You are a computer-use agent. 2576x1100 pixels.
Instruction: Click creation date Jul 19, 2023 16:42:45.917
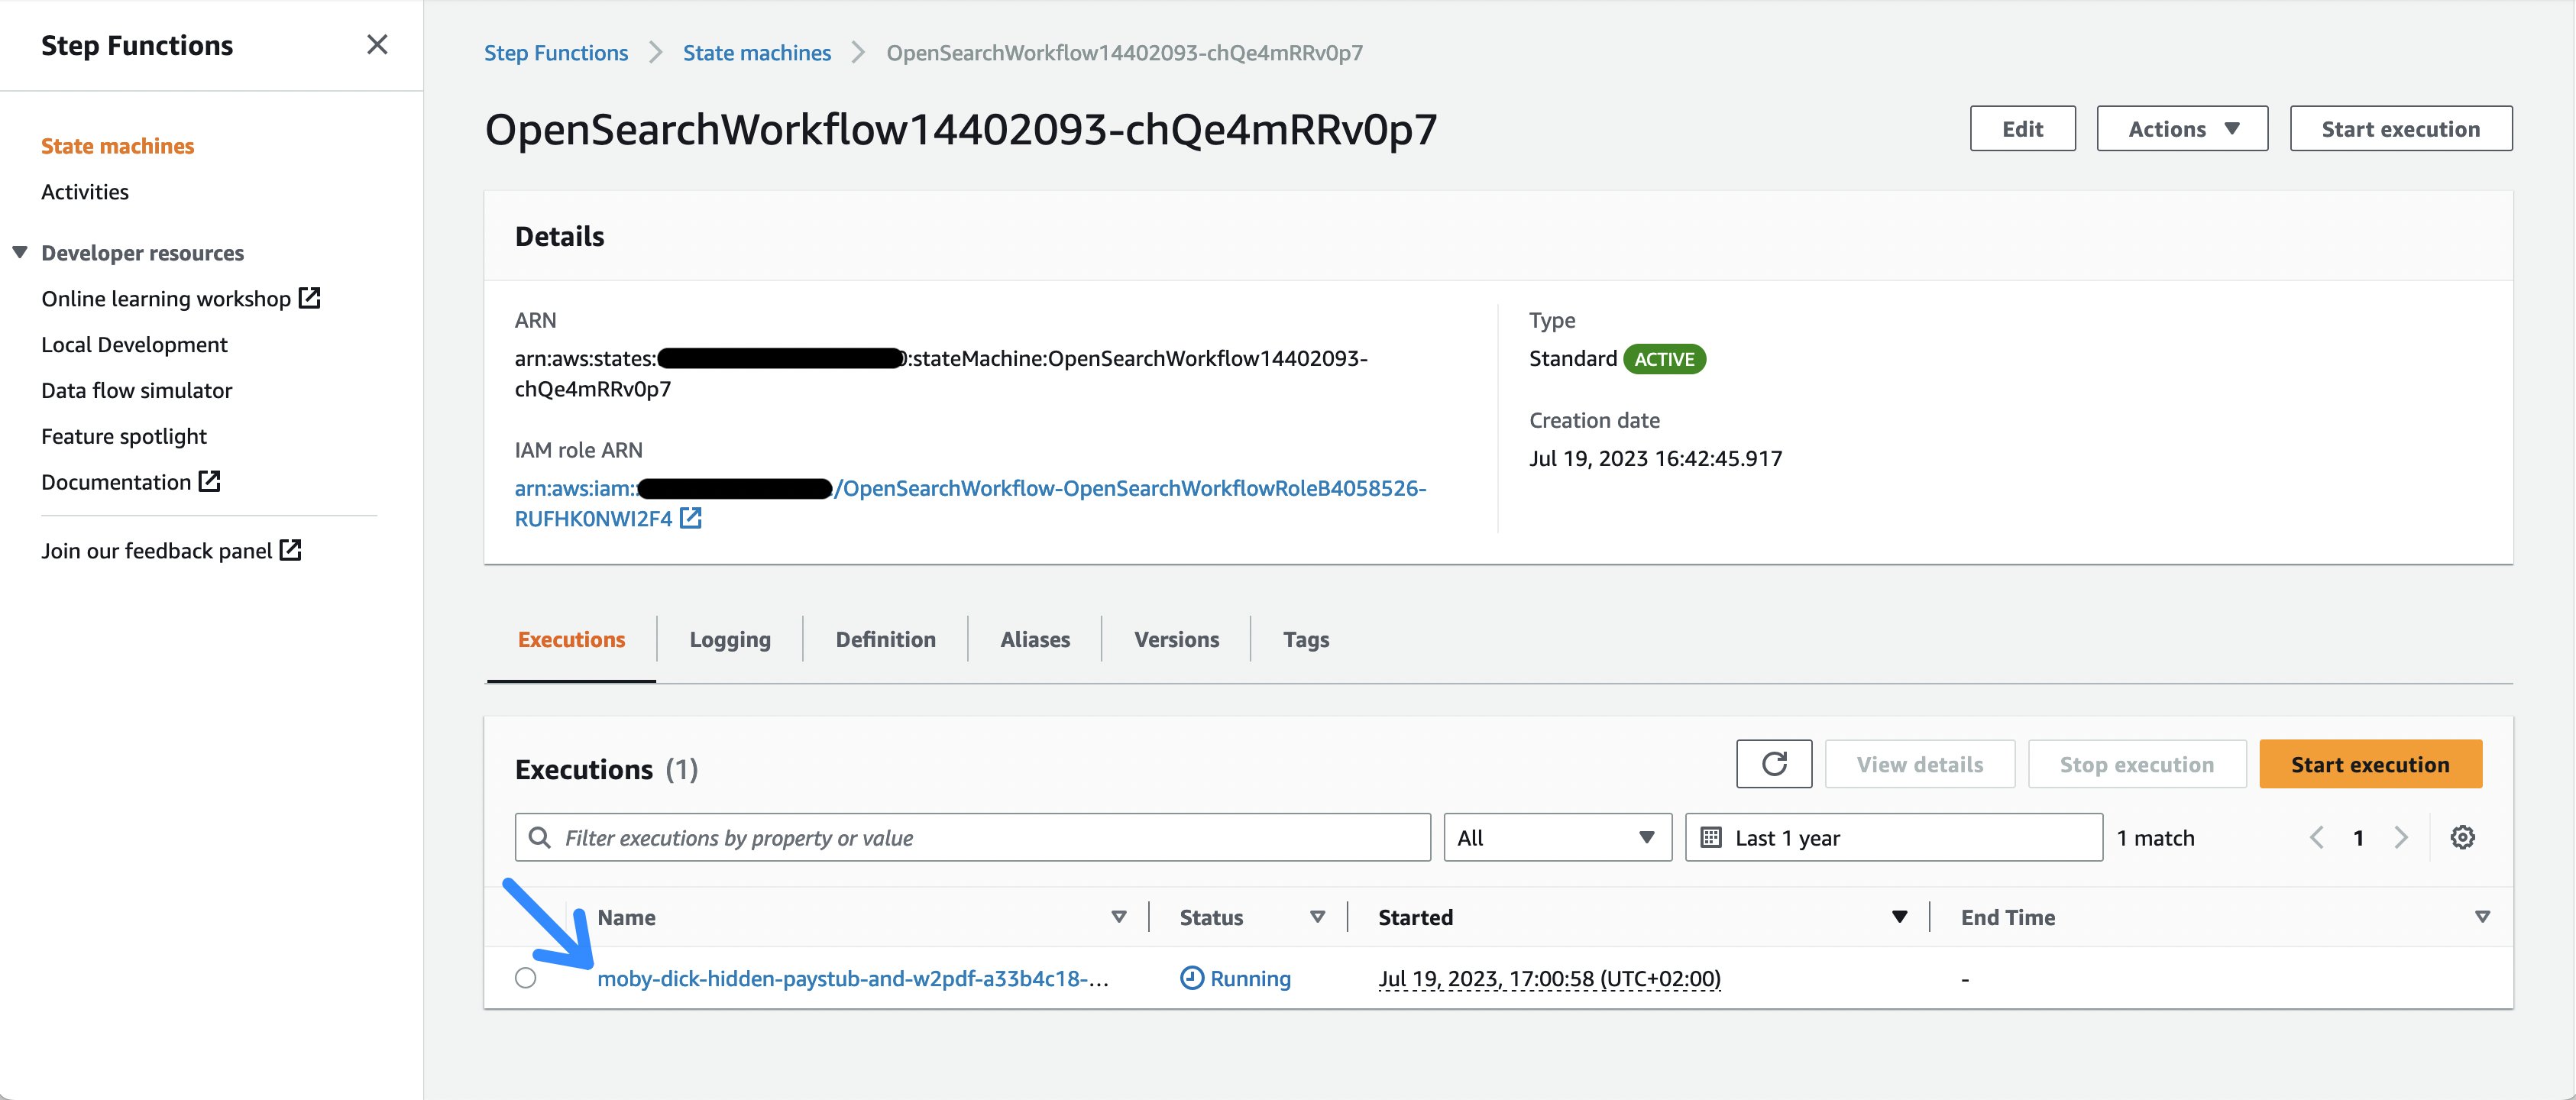1655,459
